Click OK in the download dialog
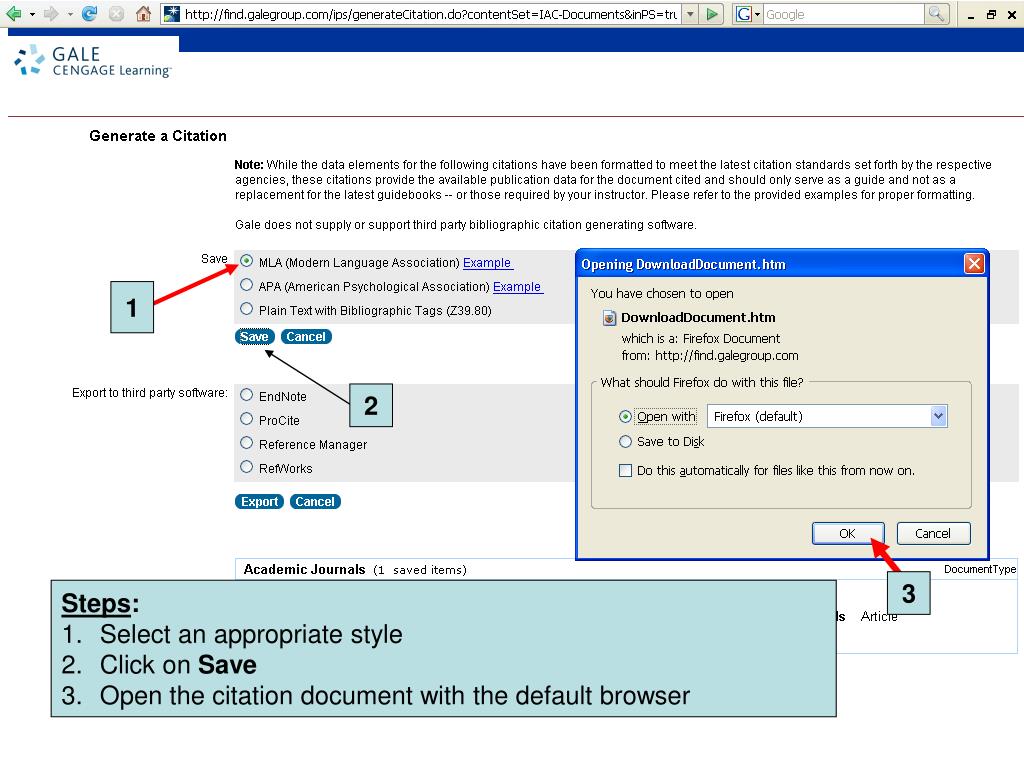The width and height of the screenshot is (1024, 768). 848,534
